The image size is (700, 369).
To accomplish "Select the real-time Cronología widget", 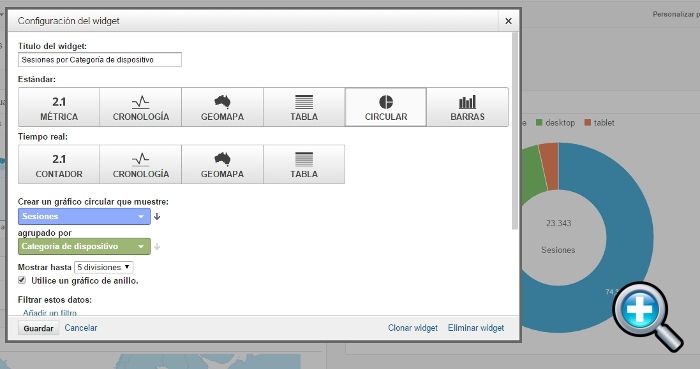I will tap(141, 164).
